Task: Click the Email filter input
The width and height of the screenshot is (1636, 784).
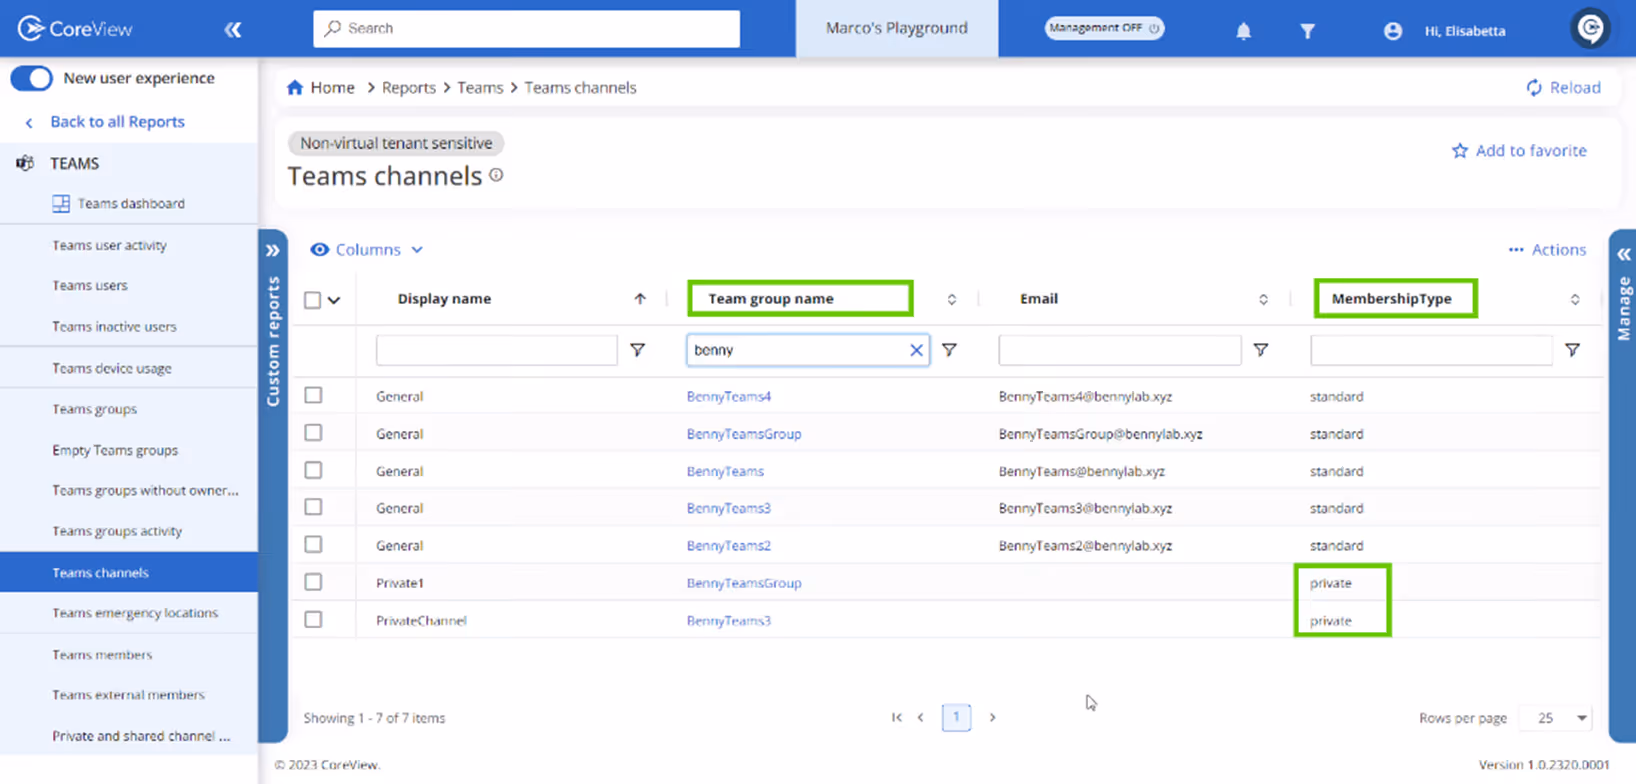Action: point(1119,350)
